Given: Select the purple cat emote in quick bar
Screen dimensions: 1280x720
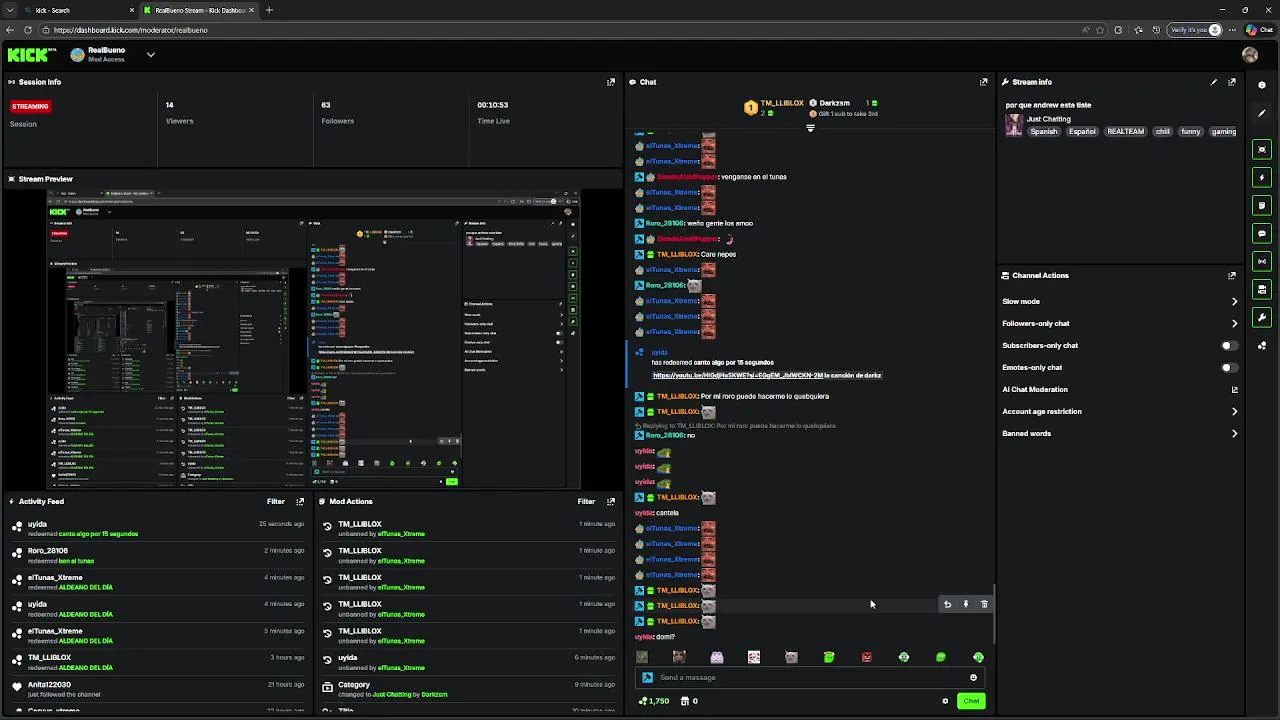Looking at the screenshot, I should pyautogui.click(x=717, y=657).
